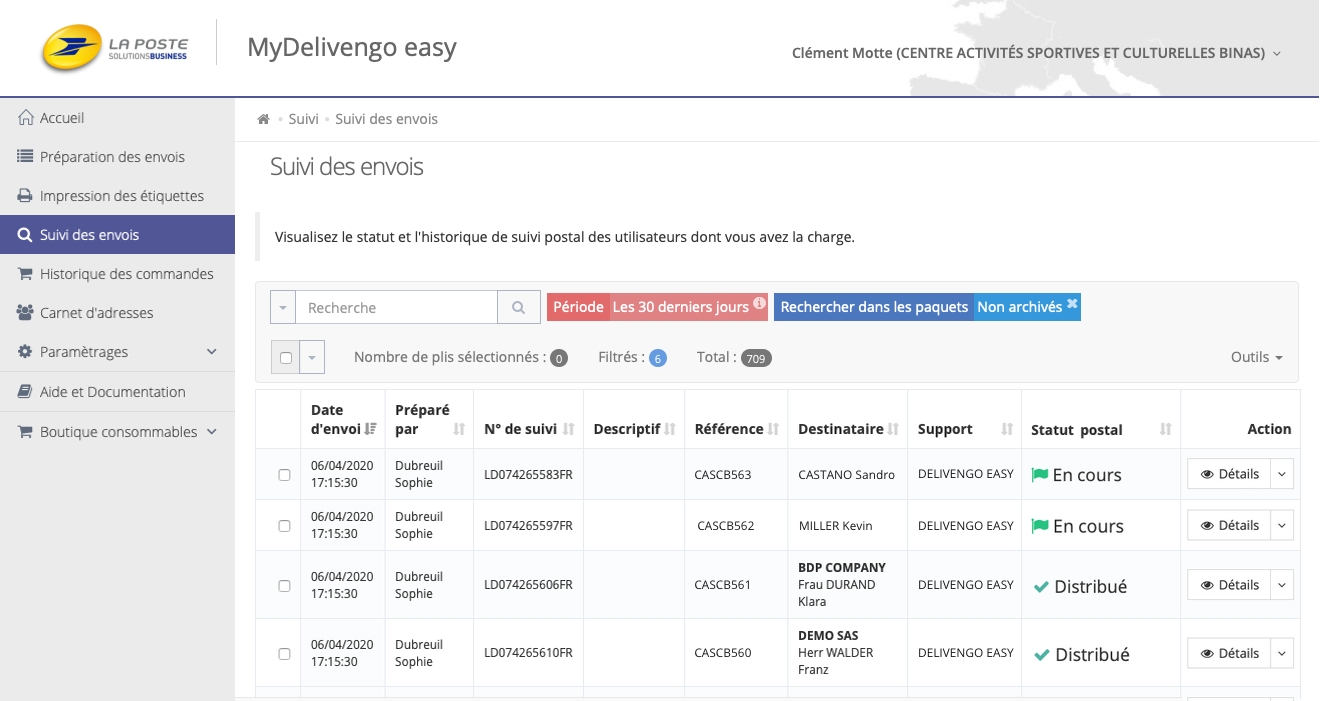1323x701 pixels.
Task: Click the Total count badge 709
Action: click(x=756, y=358)
